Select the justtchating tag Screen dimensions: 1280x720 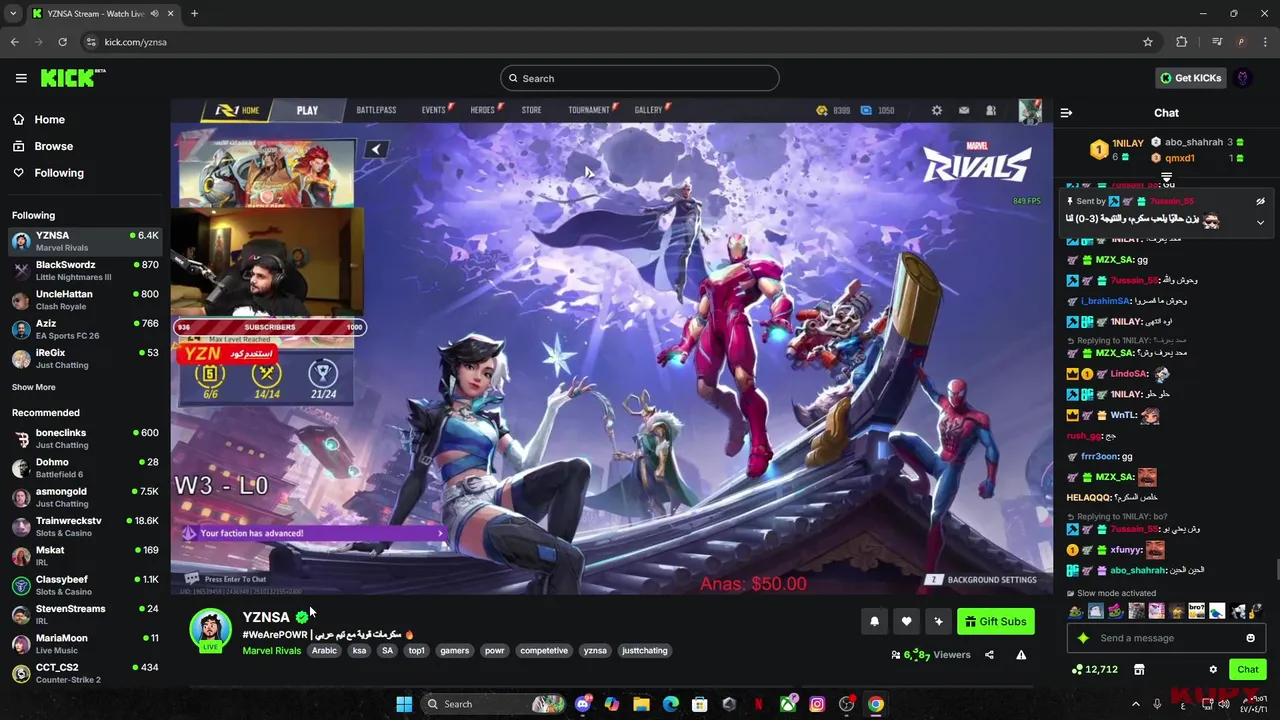point(645,651)
